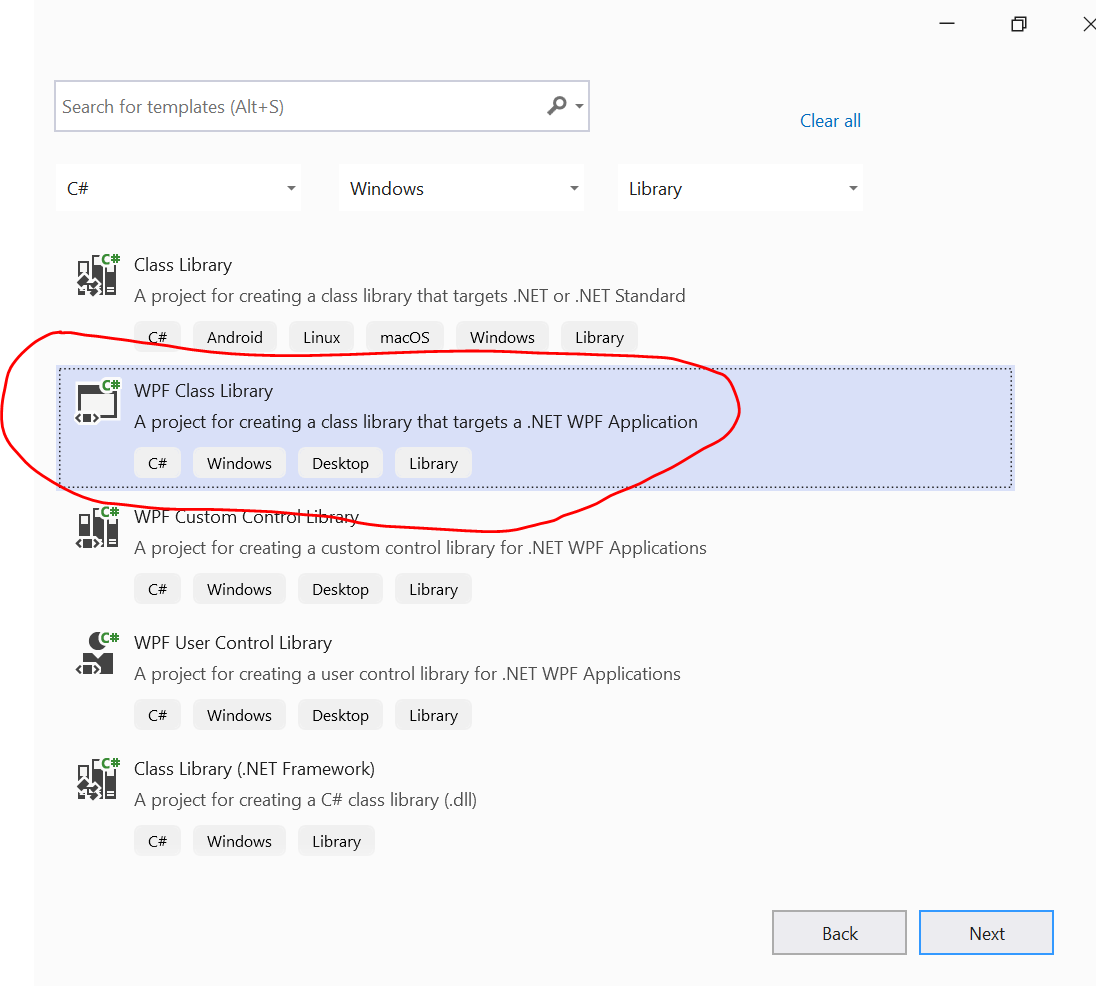This screenshot has height=986, width=1096.
Task: Click the WPF Custom Control Library icon
Action: pyautogui.click(x=96, y=527)
